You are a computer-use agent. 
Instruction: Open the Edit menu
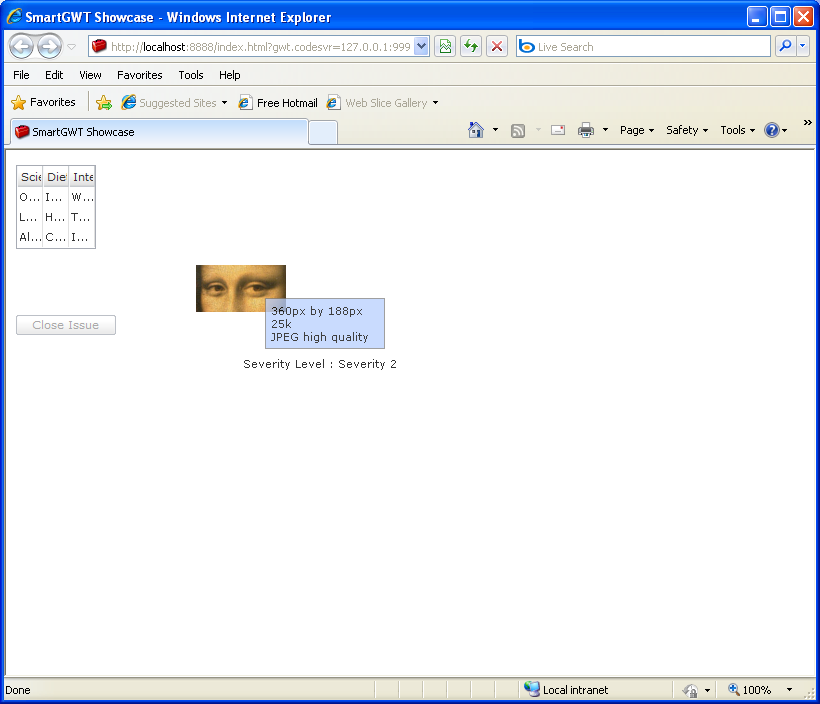coord(54,75)
